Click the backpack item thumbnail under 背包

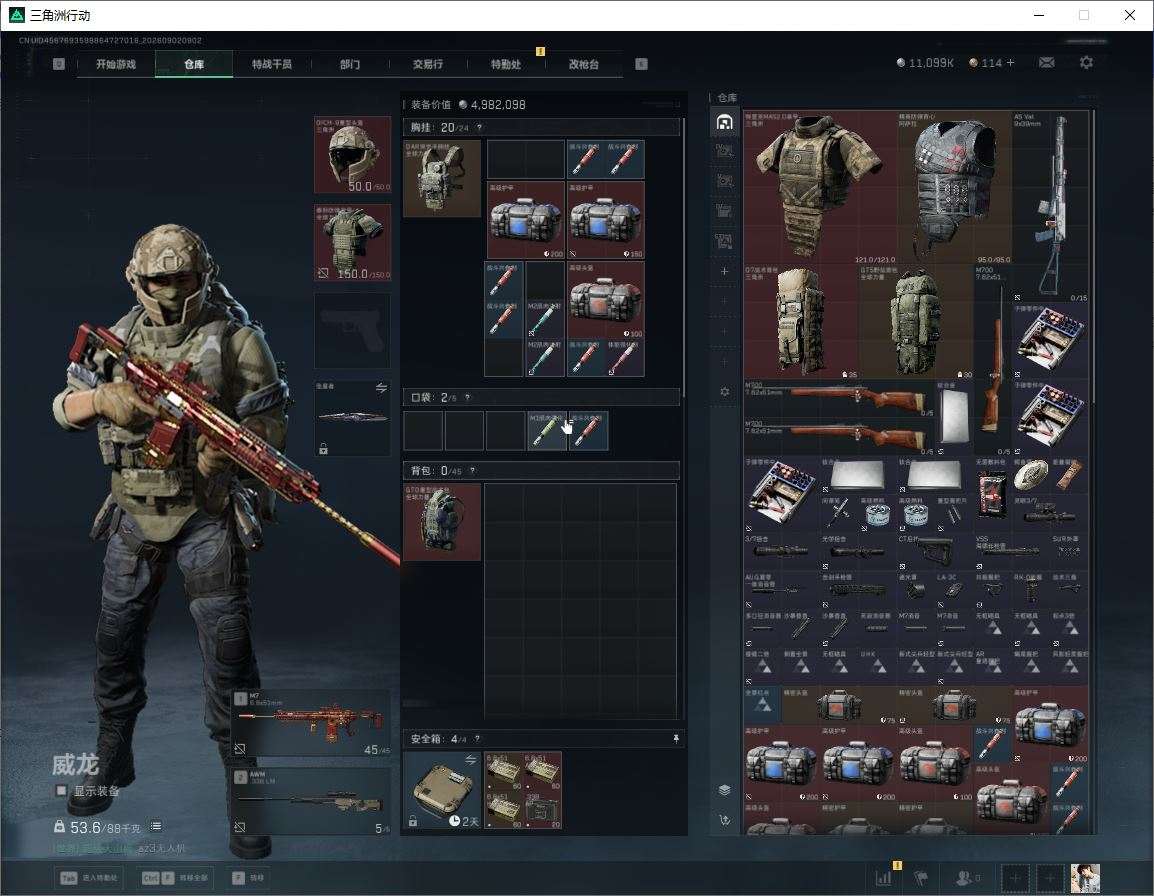point(442,521)
